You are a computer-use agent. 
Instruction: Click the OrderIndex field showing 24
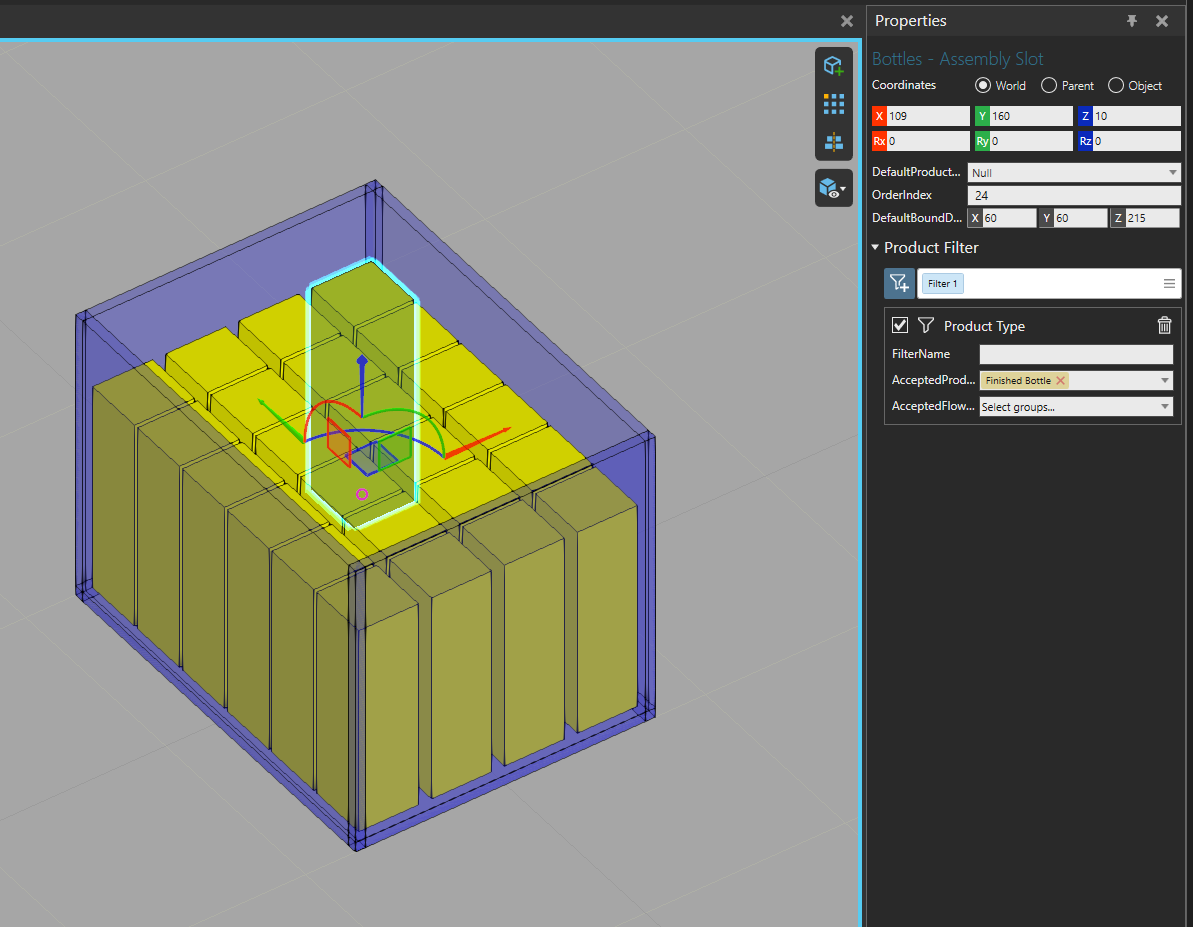(1074, 196)
